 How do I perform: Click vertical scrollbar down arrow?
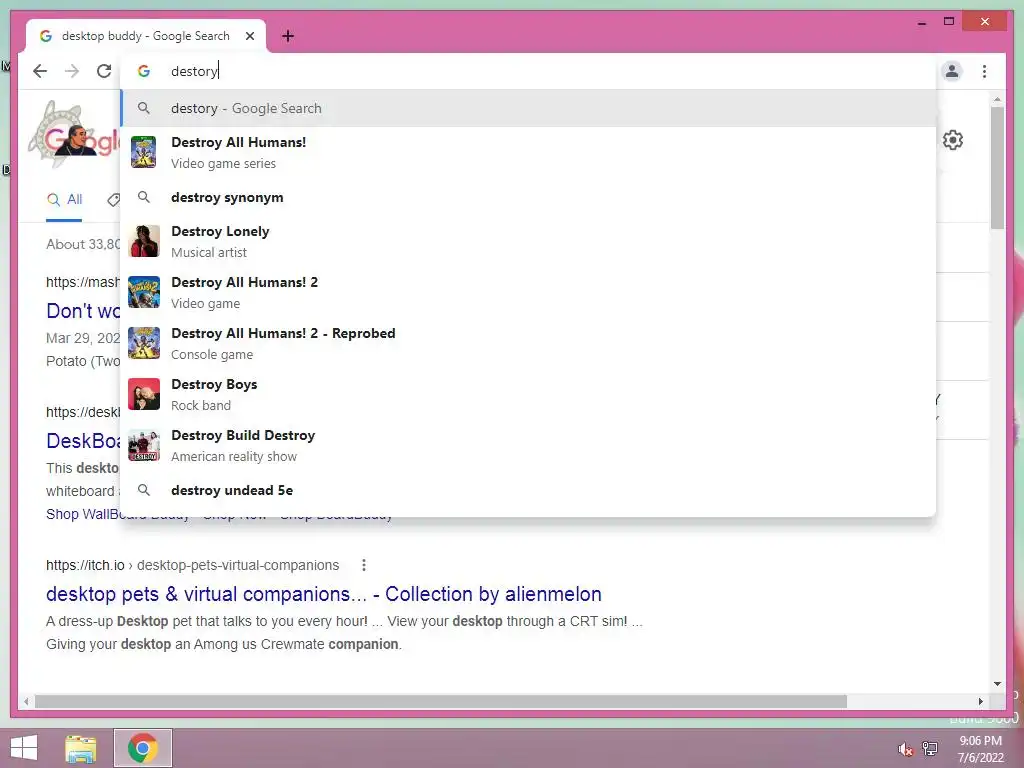pyautogui.click(x=997, y=684)
